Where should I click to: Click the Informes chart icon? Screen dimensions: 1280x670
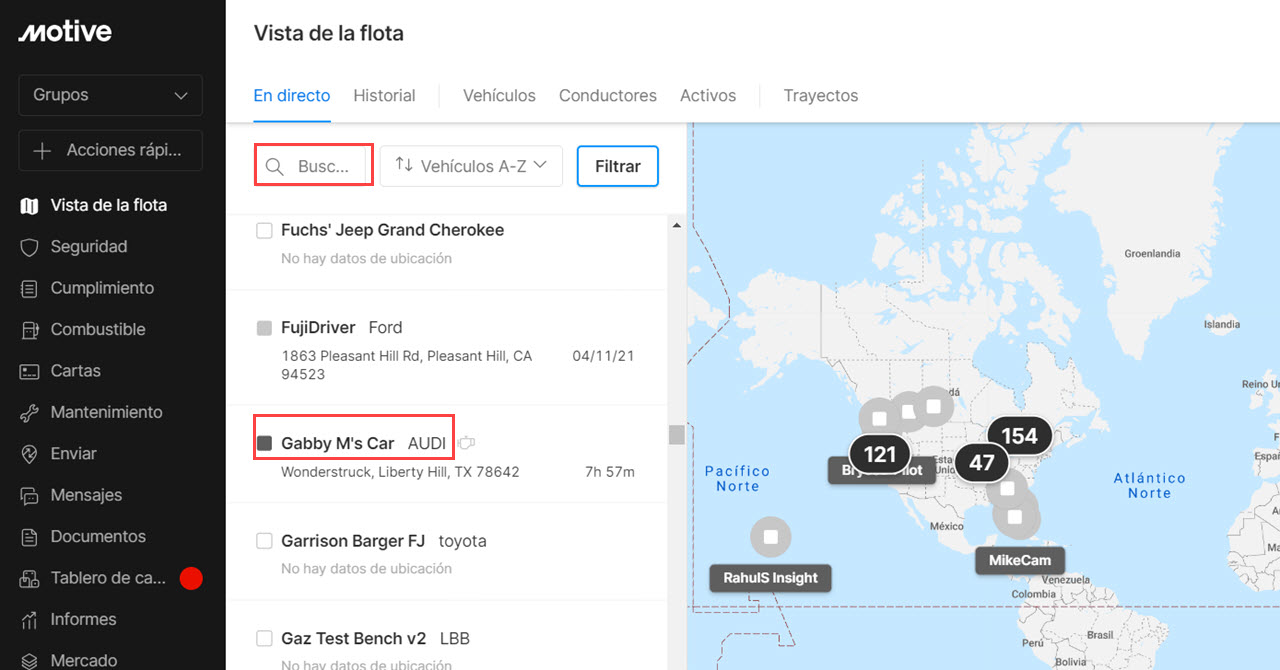(30, 620)
